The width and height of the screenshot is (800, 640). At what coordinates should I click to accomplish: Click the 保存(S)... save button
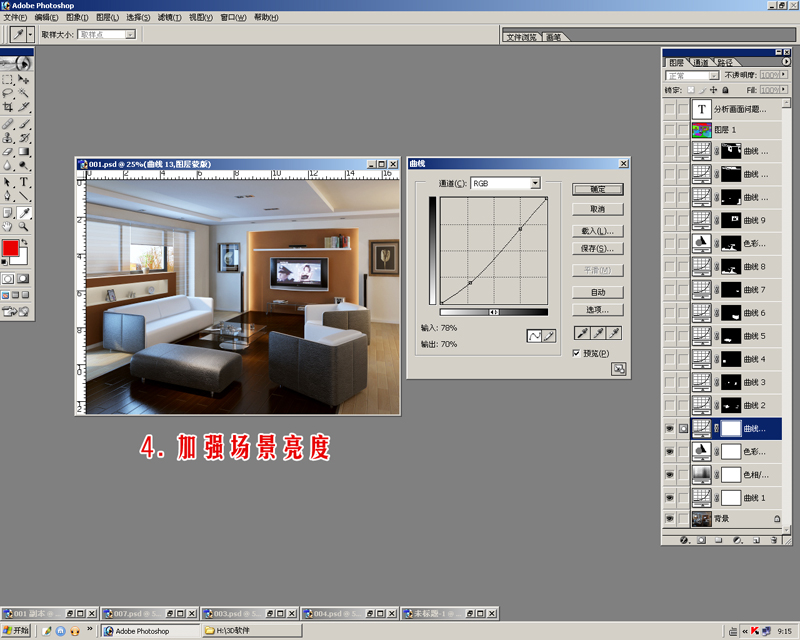(597, 249)
